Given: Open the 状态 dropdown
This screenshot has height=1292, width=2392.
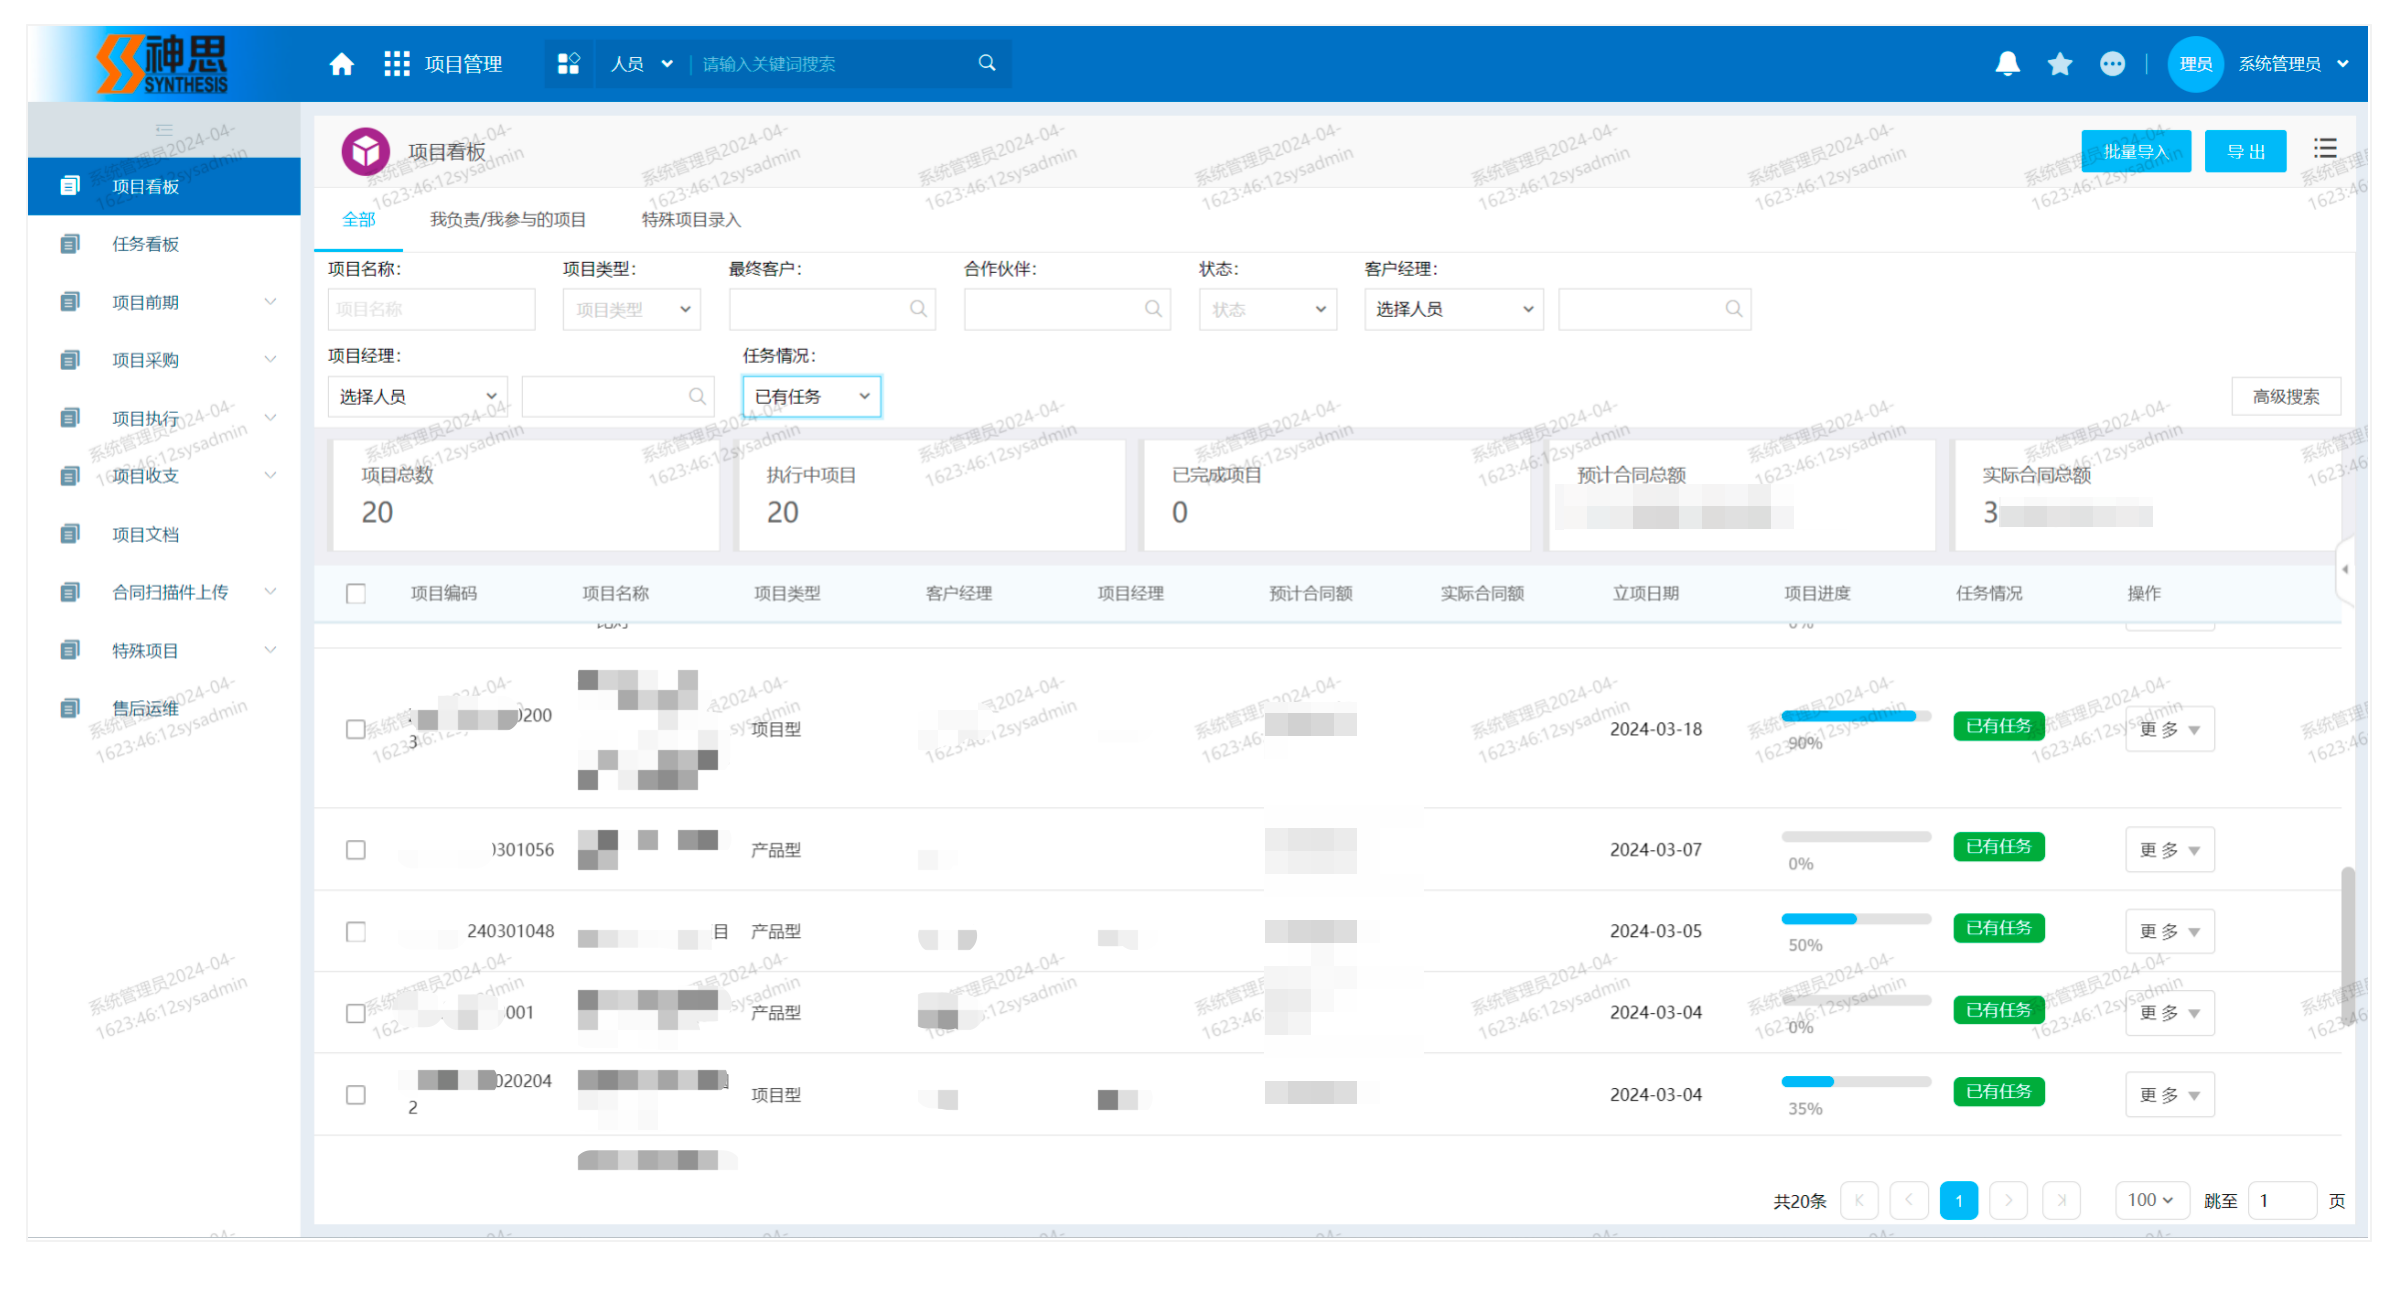Looking at the screenshot, I should pyautogui.click(x=1268, y=310).
